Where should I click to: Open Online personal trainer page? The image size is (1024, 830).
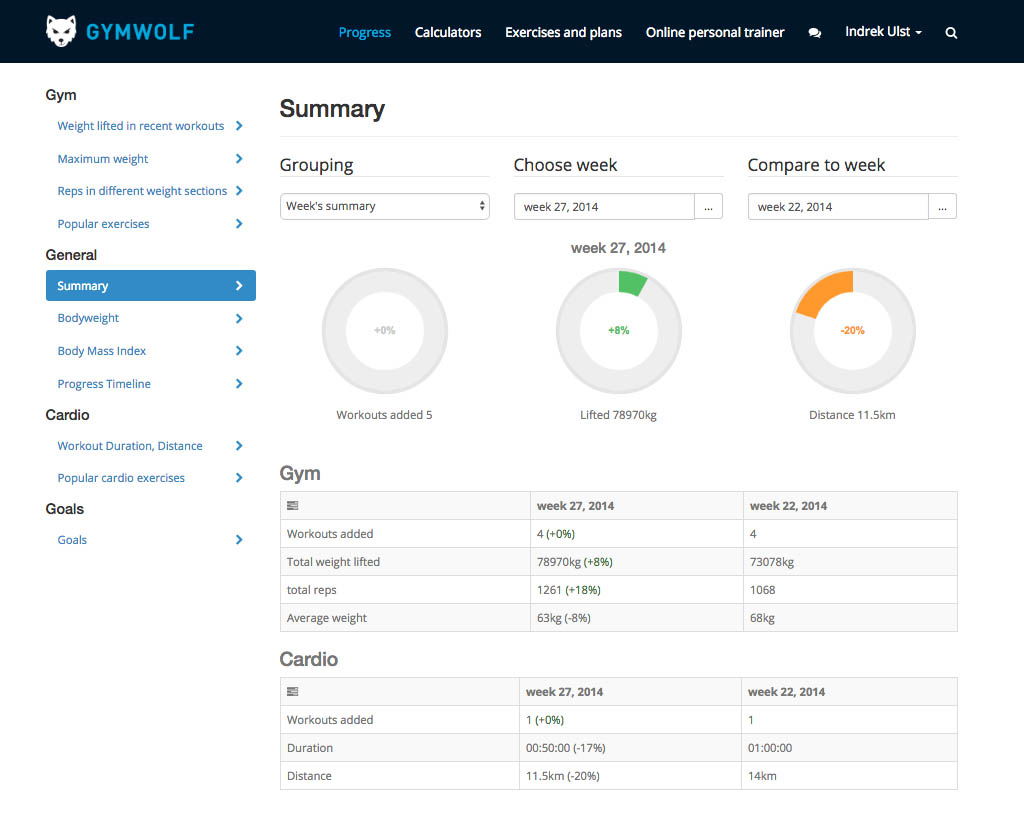[x=715, y=32]
